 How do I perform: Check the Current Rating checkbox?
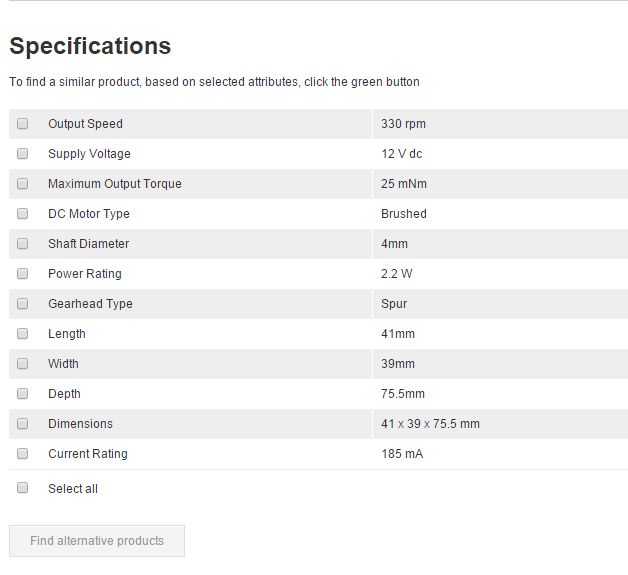22,454
